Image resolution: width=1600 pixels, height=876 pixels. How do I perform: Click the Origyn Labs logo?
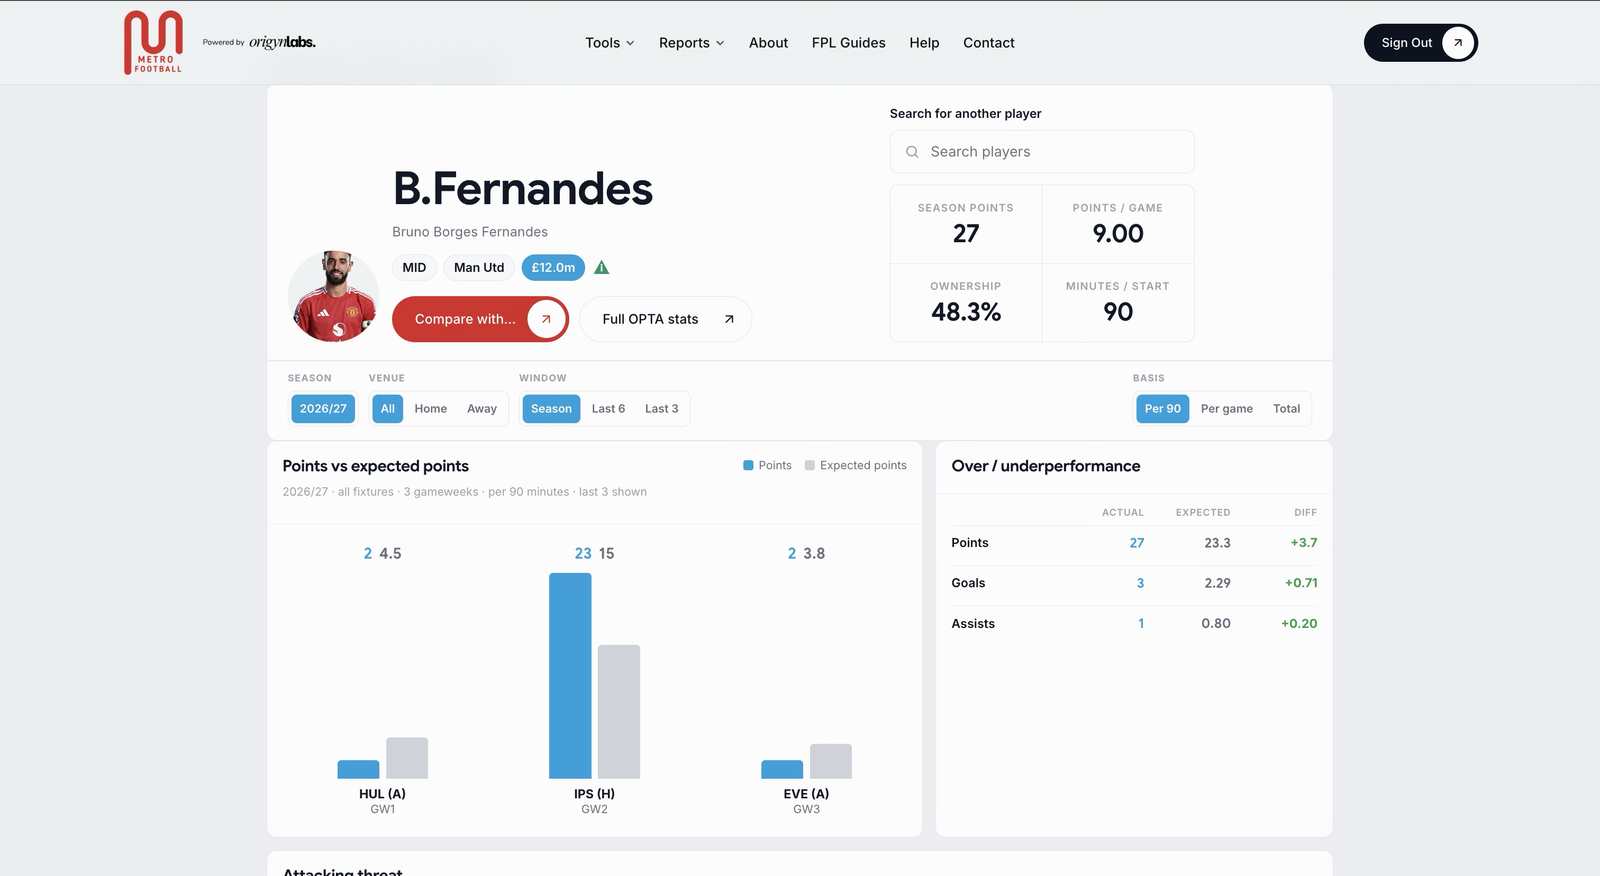(x=282, y=42)
